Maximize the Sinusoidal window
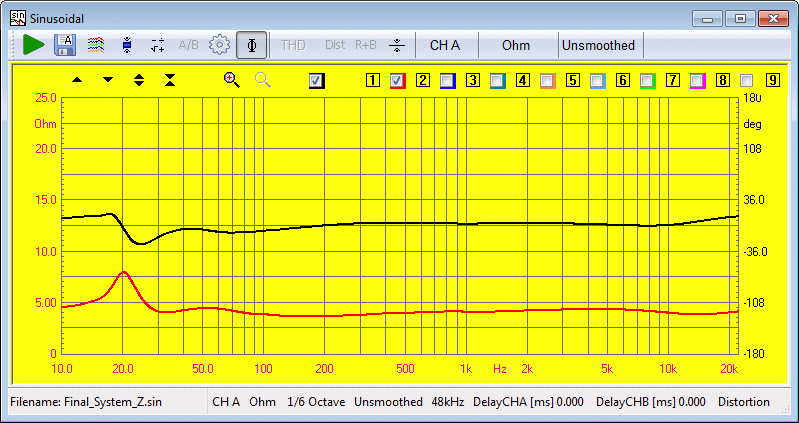Viewport: 799px width, 423px height. 740,19
